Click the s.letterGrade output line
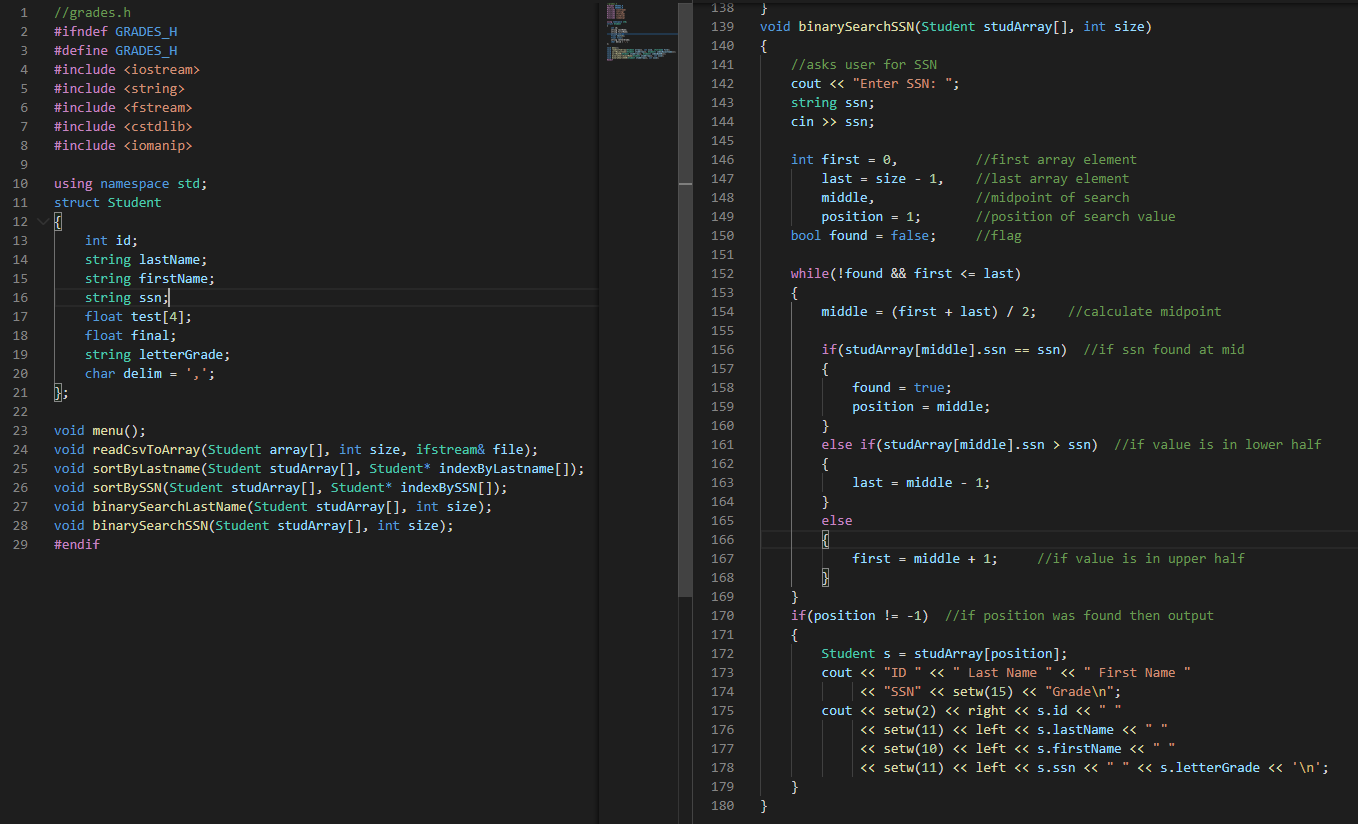Screen dimensions: 1358x824 (1094, 767)
